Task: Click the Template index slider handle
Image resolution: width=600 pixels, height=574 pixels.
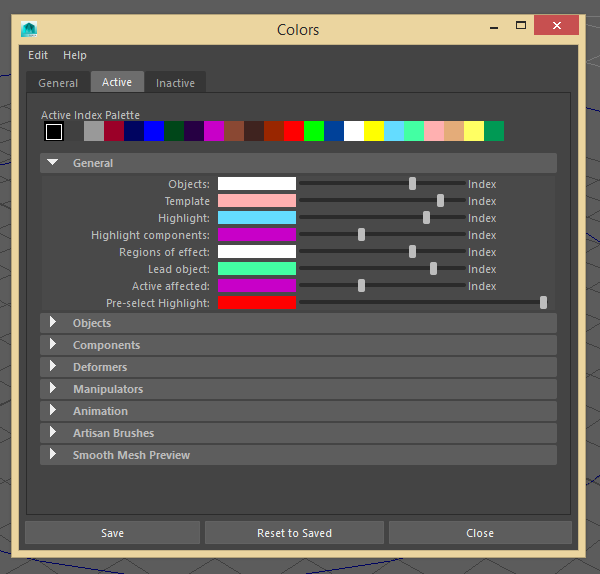Action: pos(440,201)
